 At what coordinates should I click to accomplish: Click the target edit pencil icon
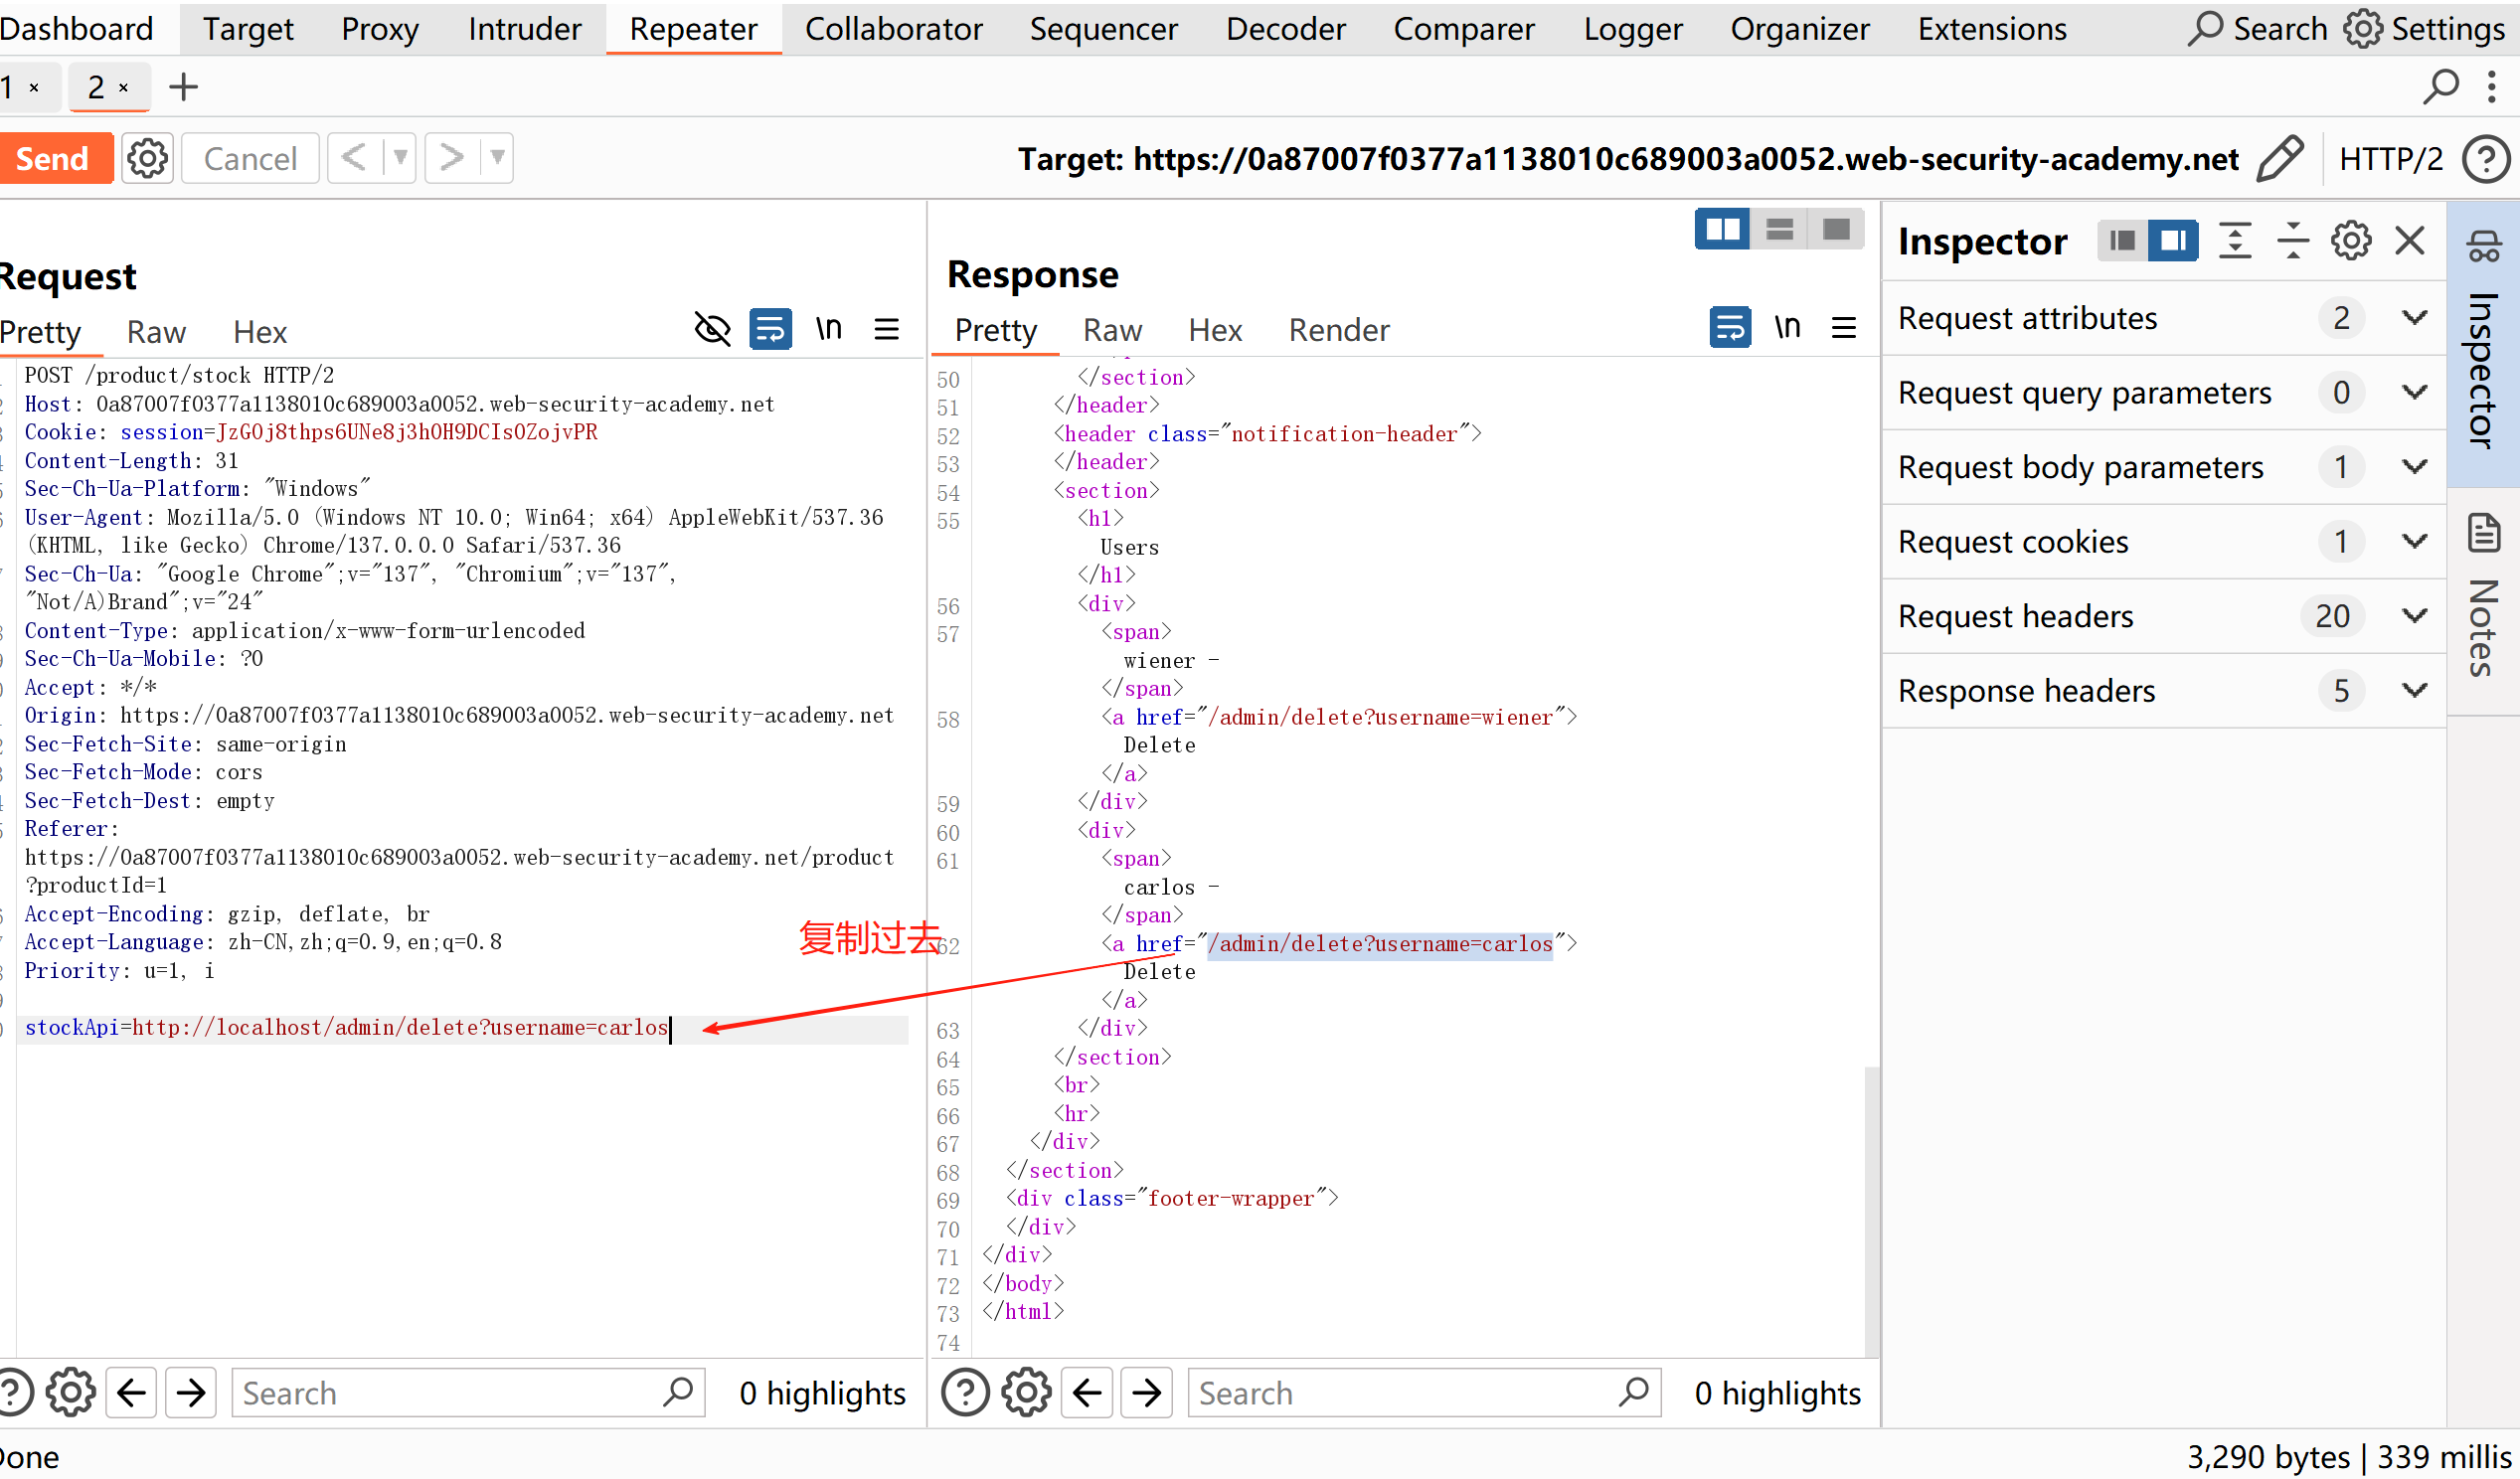pos(2281,158)
